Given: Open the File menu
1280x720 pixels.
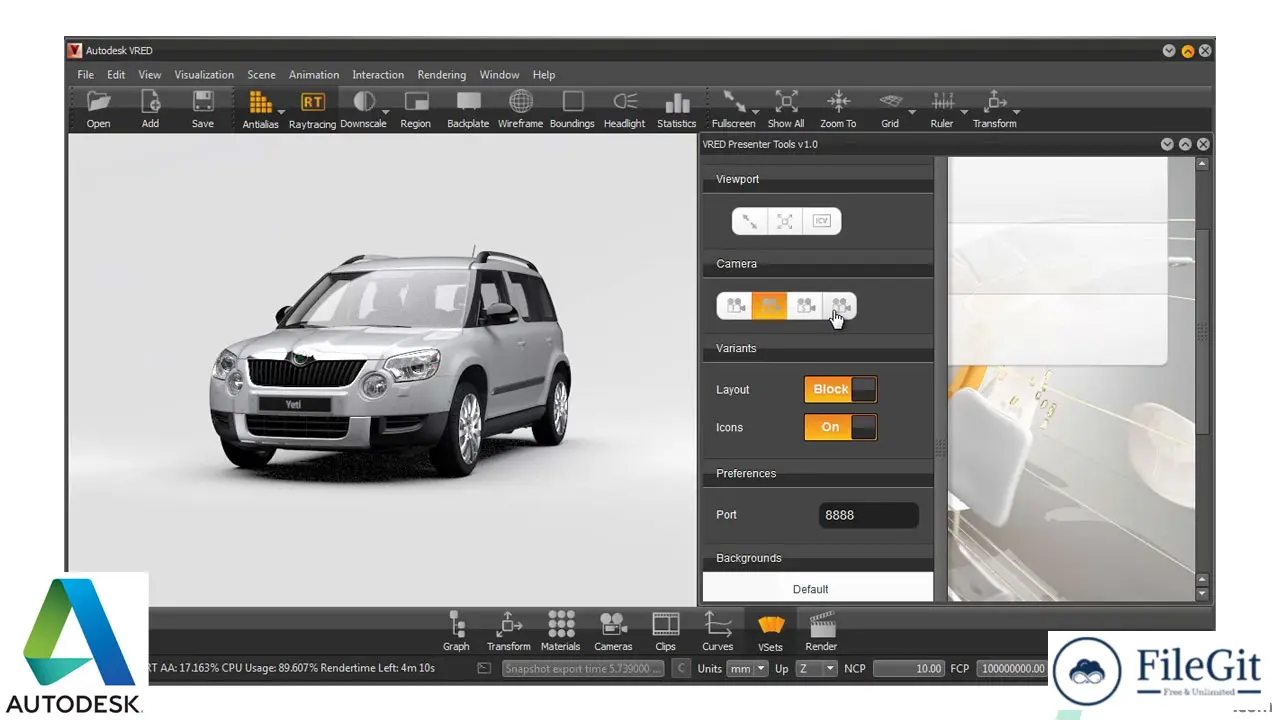Looking at the screenshot, I should point(86,75).
